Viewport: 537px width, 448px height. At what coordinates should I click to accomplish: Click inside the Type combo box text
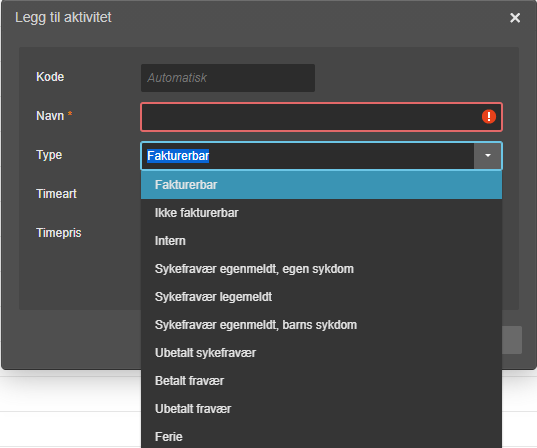[307, 156]
